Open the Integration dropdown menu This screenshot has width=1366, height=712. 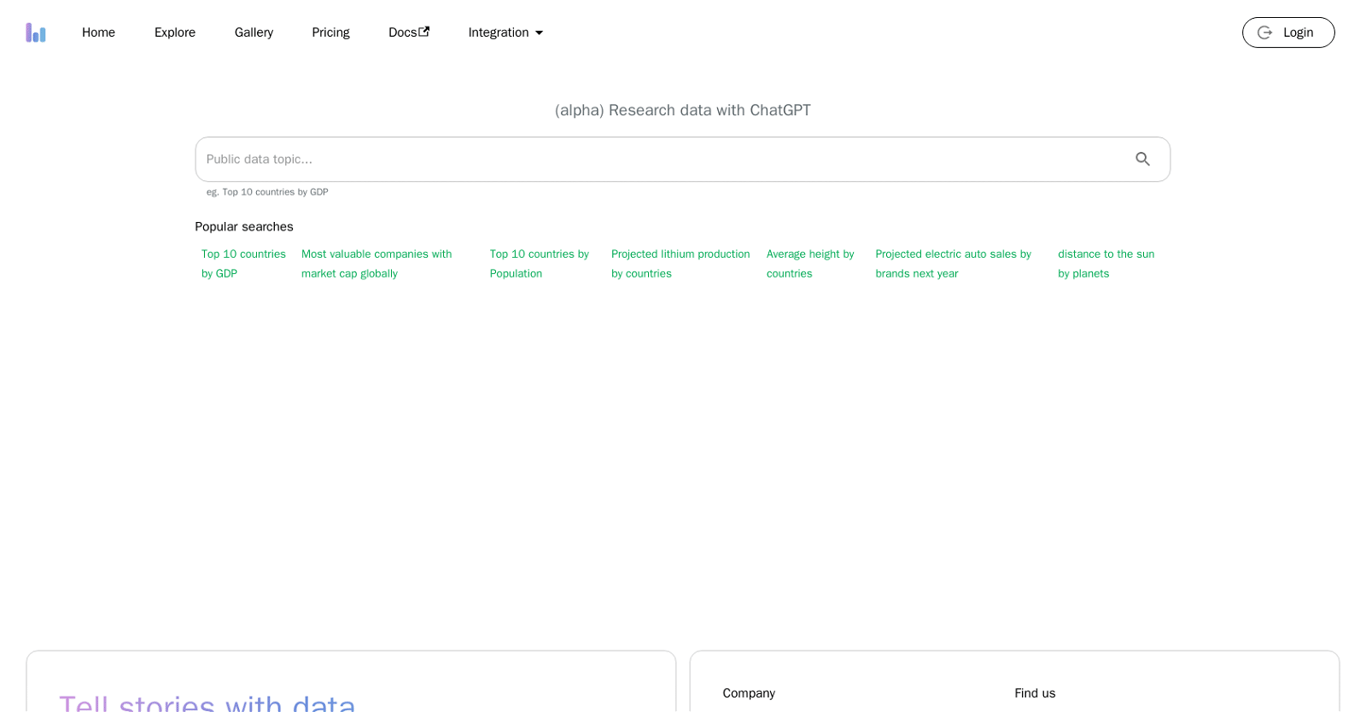tap(506, 32)
